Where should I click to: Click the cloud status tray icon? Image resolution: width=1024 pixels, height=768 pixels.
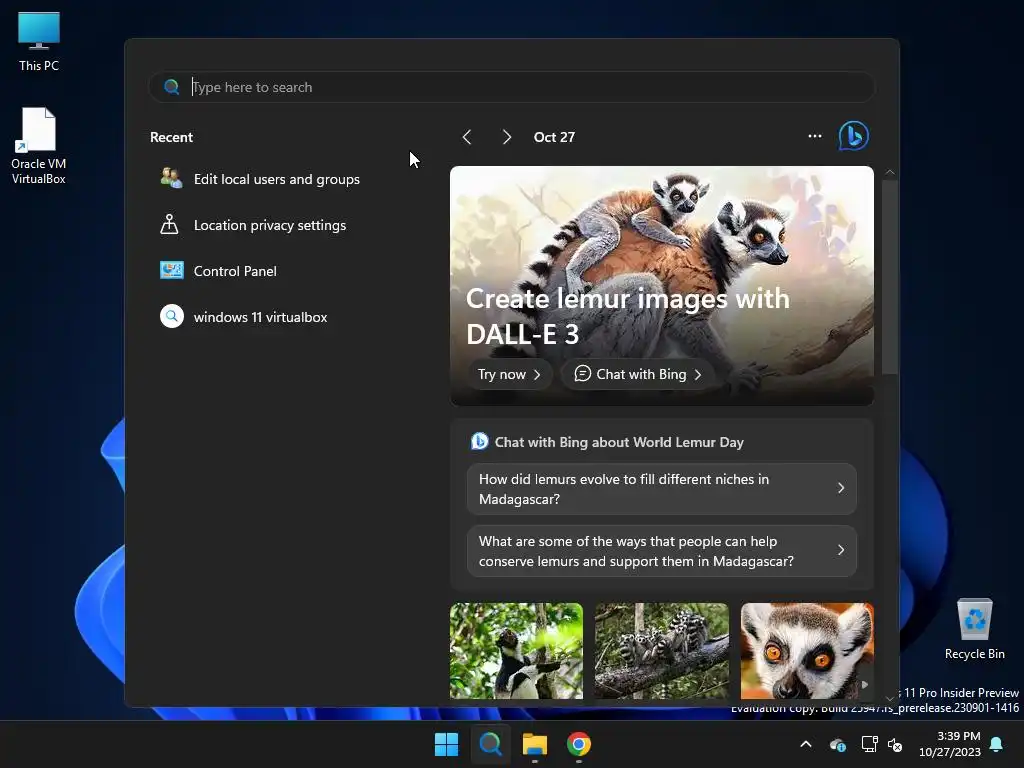tap(838, 744)
